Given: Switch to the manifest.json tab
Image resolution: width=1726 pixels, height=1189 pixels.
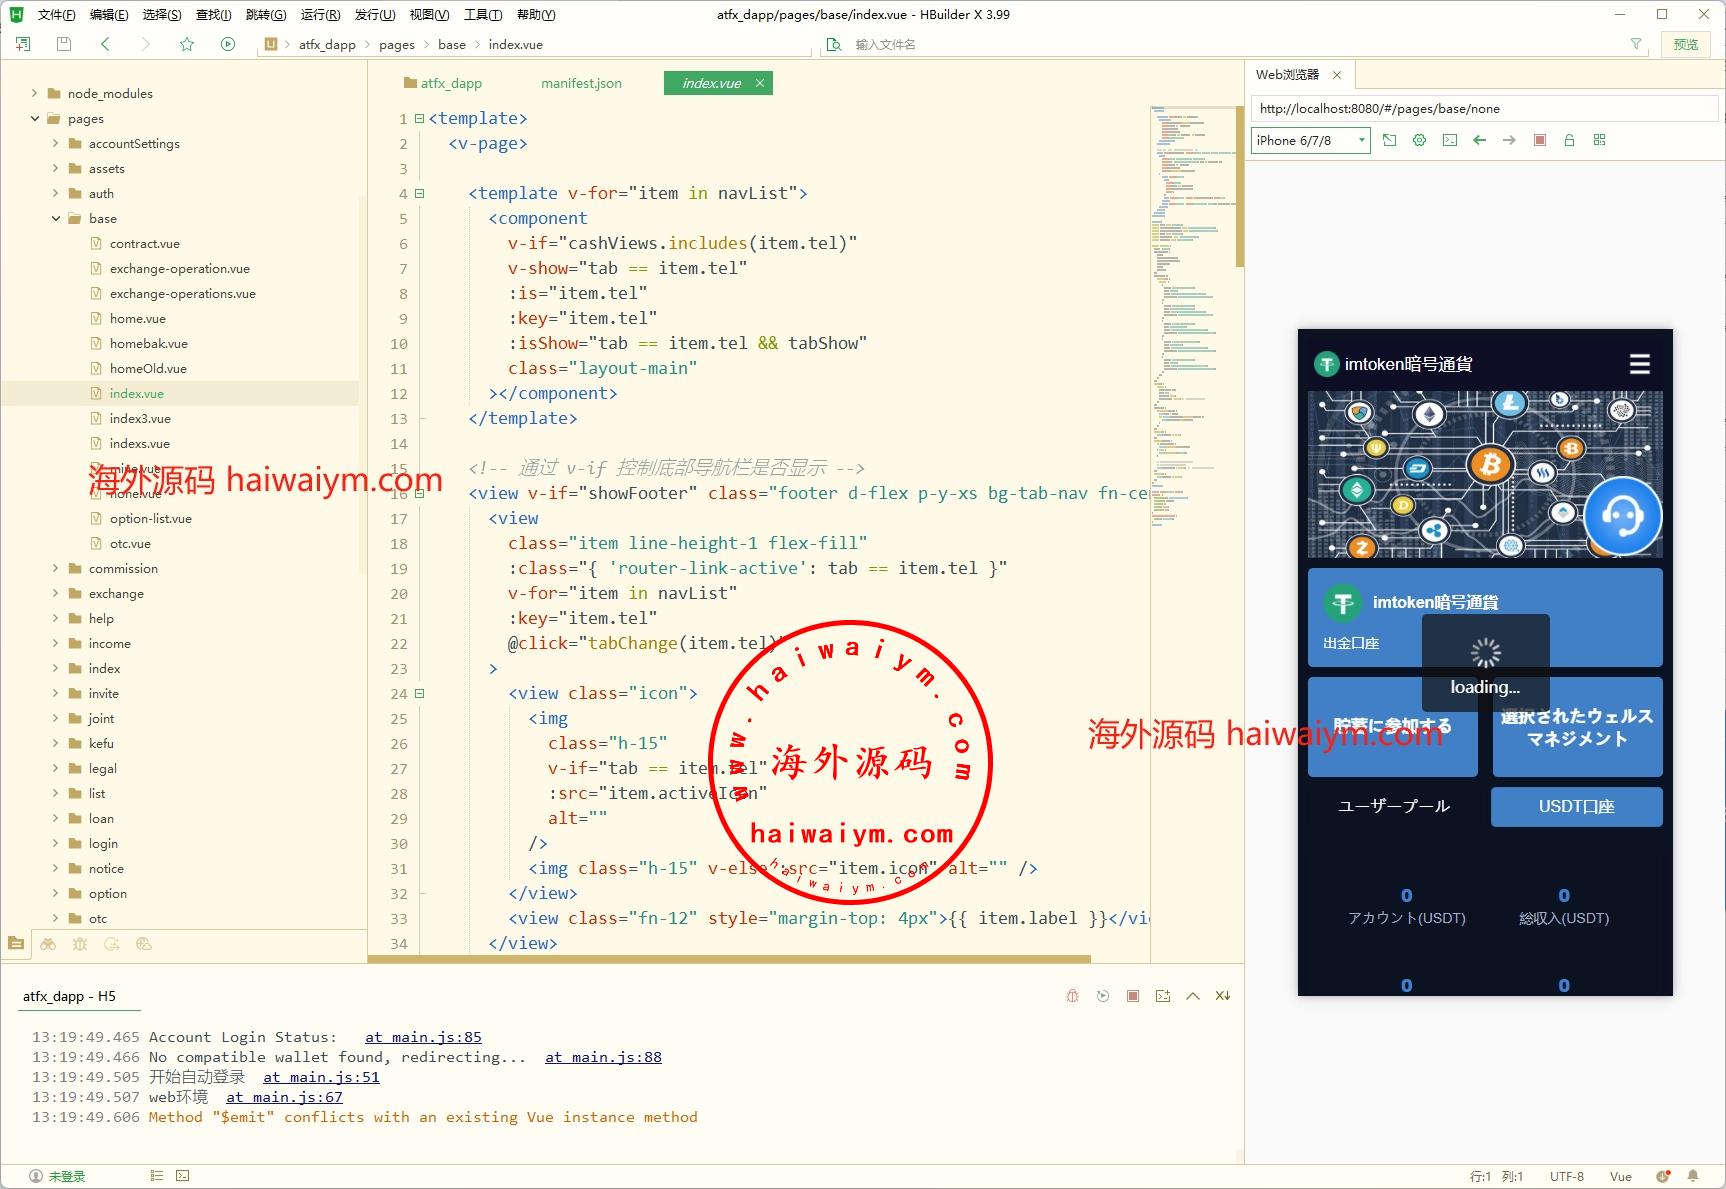Looking at the screenshot, I should click(x=581, y=83).
